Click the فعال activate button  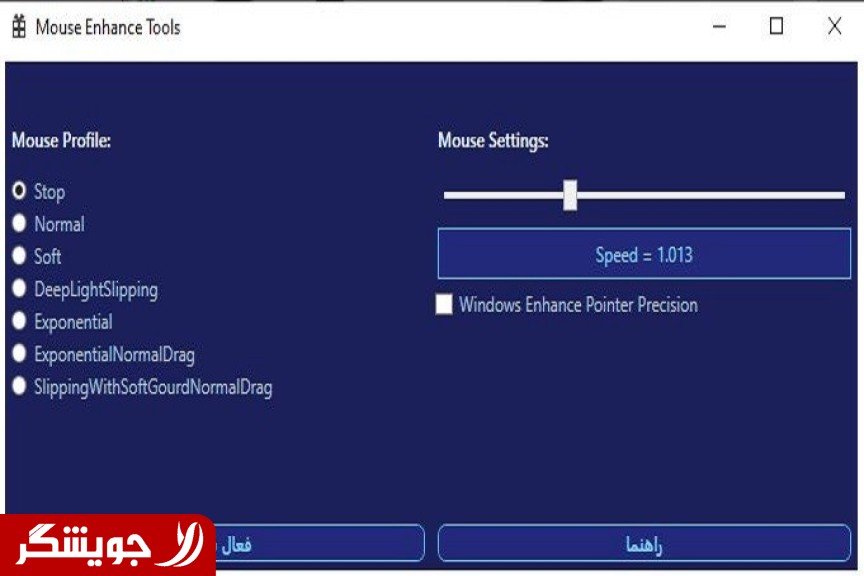click(320, 544)
